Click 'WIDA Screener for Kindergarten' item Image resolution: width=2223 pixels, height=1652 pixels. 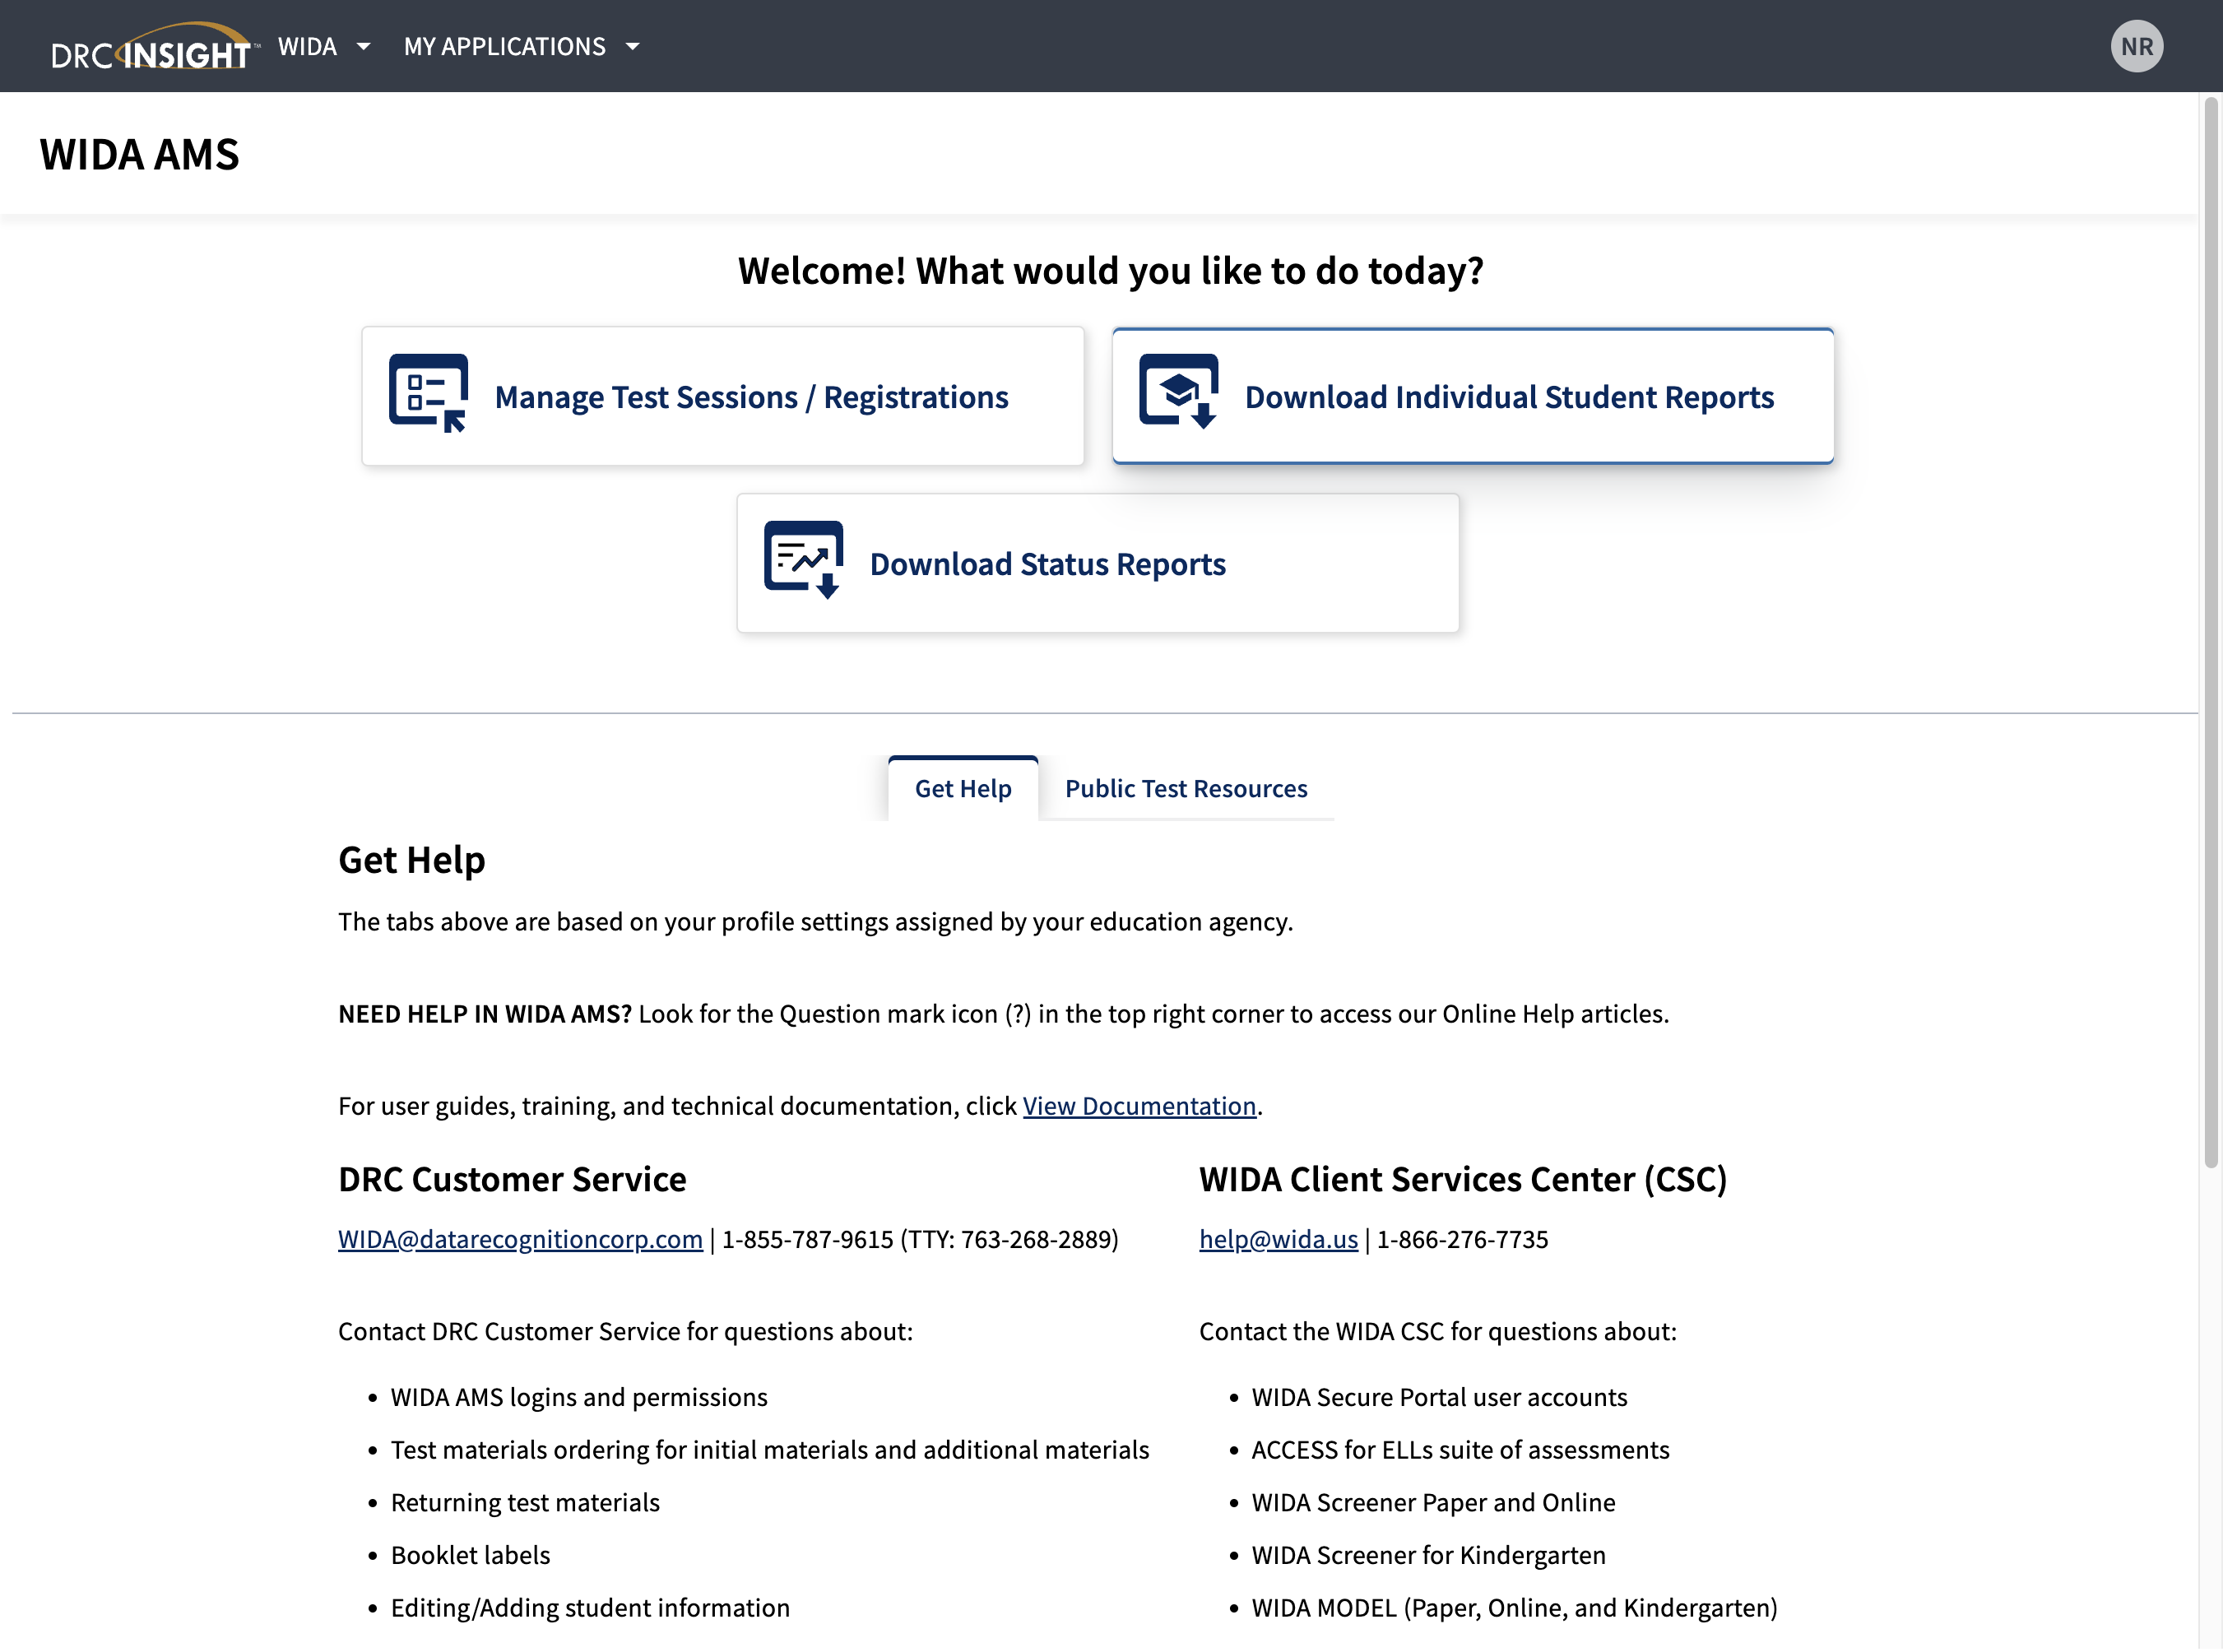click(x=1428, y=1555)
